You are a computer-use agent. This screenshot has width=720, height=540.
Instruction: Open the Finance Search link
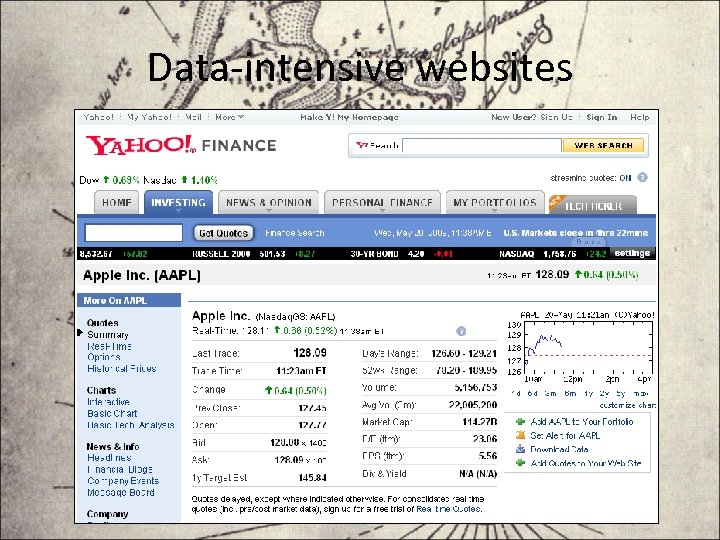295,233
